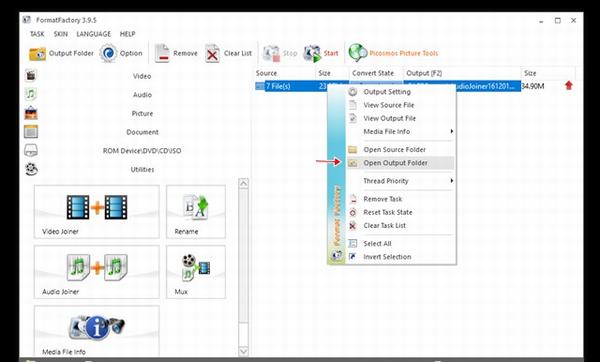This screenshot has height=362, width=600.
Task: Open the Mux utility
Action: tap(196, 272)
